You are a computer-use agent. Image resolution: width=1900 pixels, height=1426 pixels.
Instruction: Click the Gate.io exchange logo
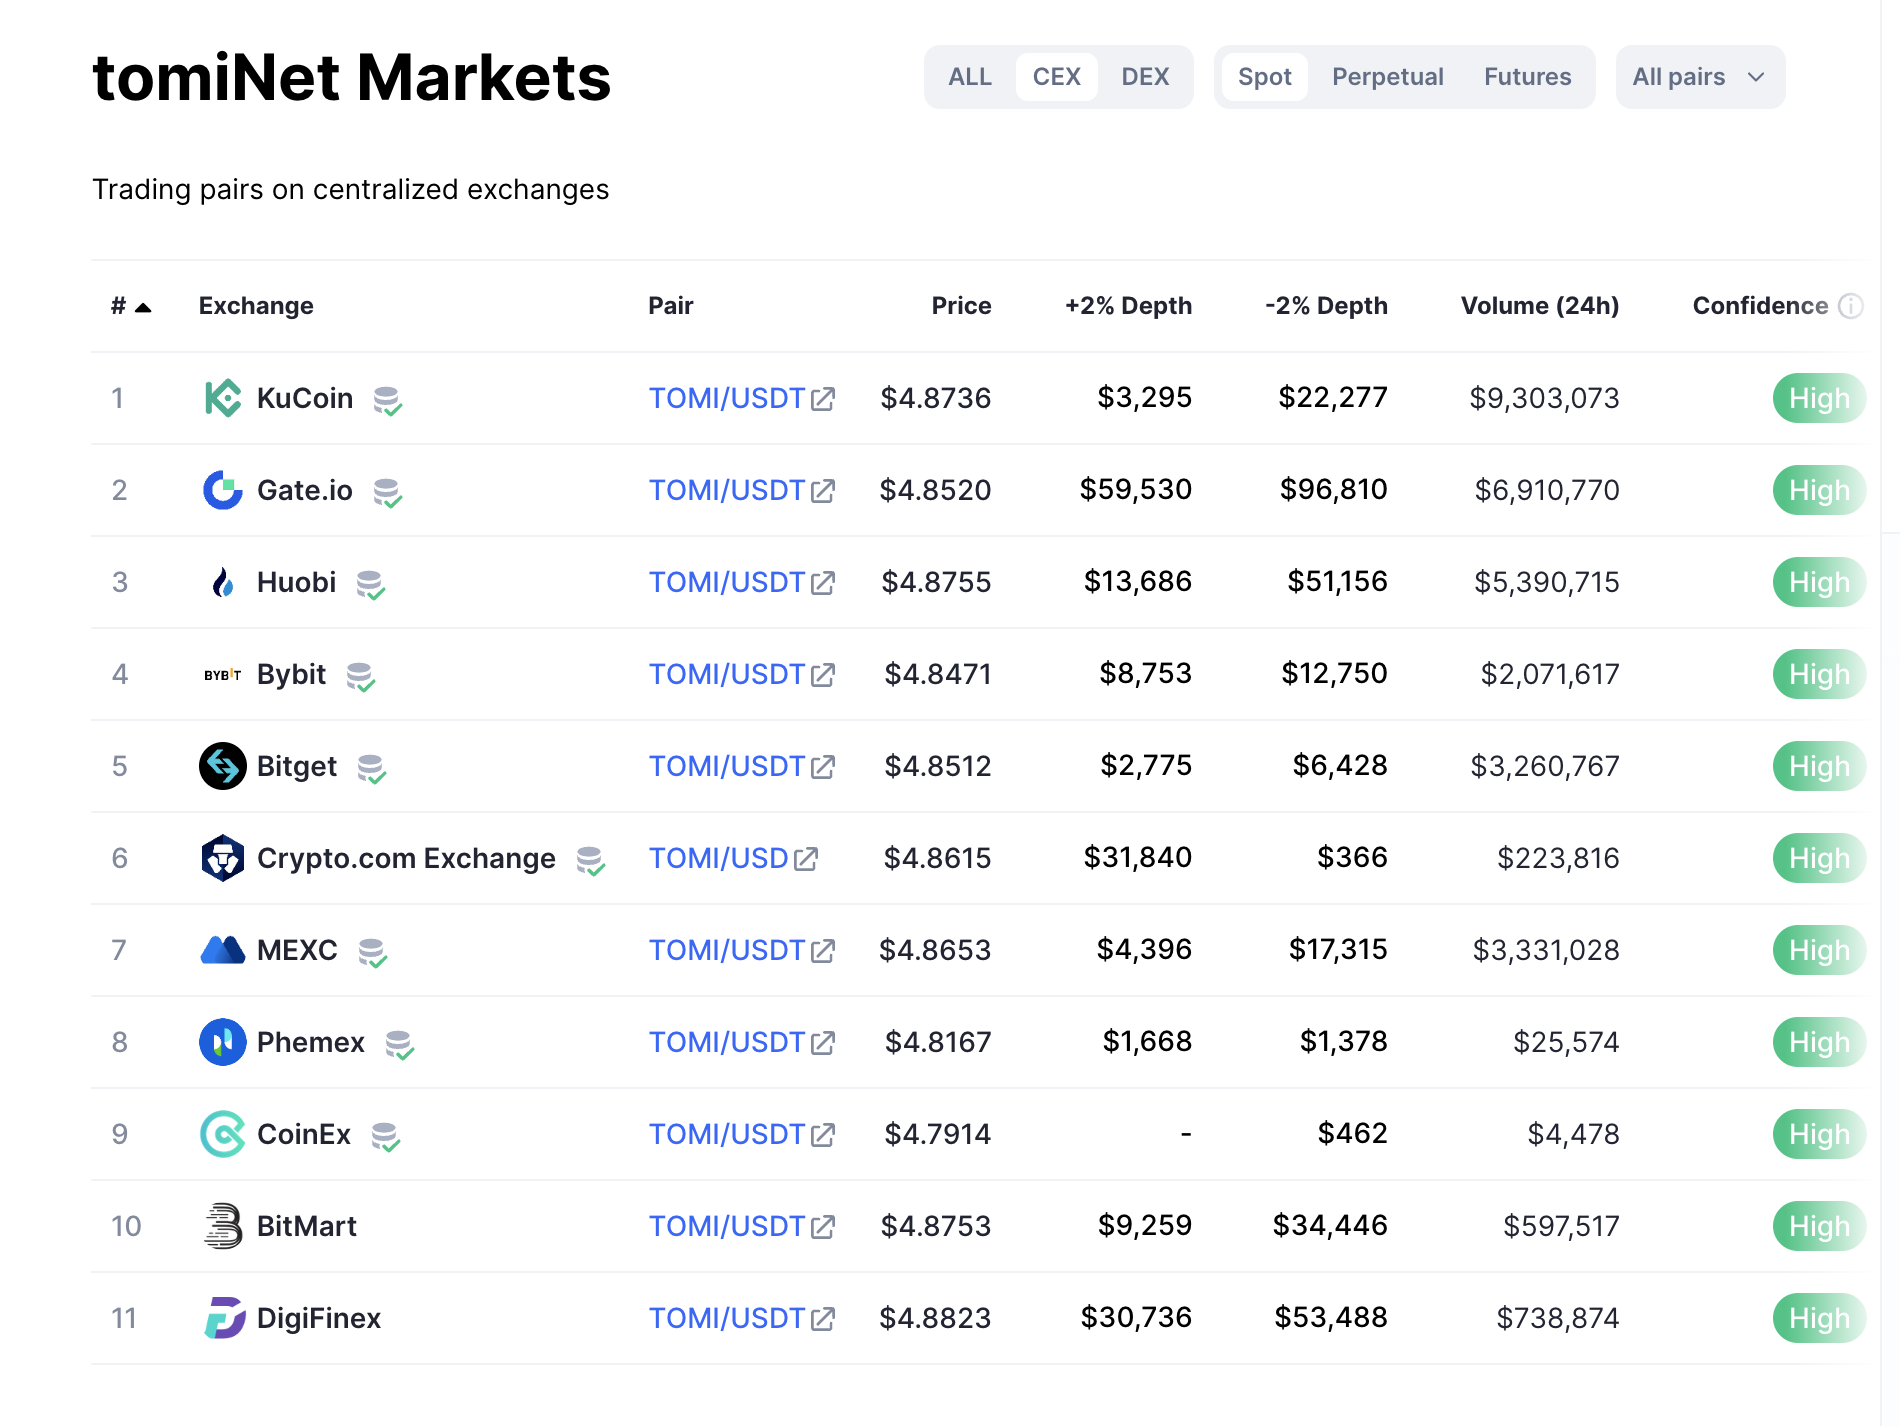point(222,490)
